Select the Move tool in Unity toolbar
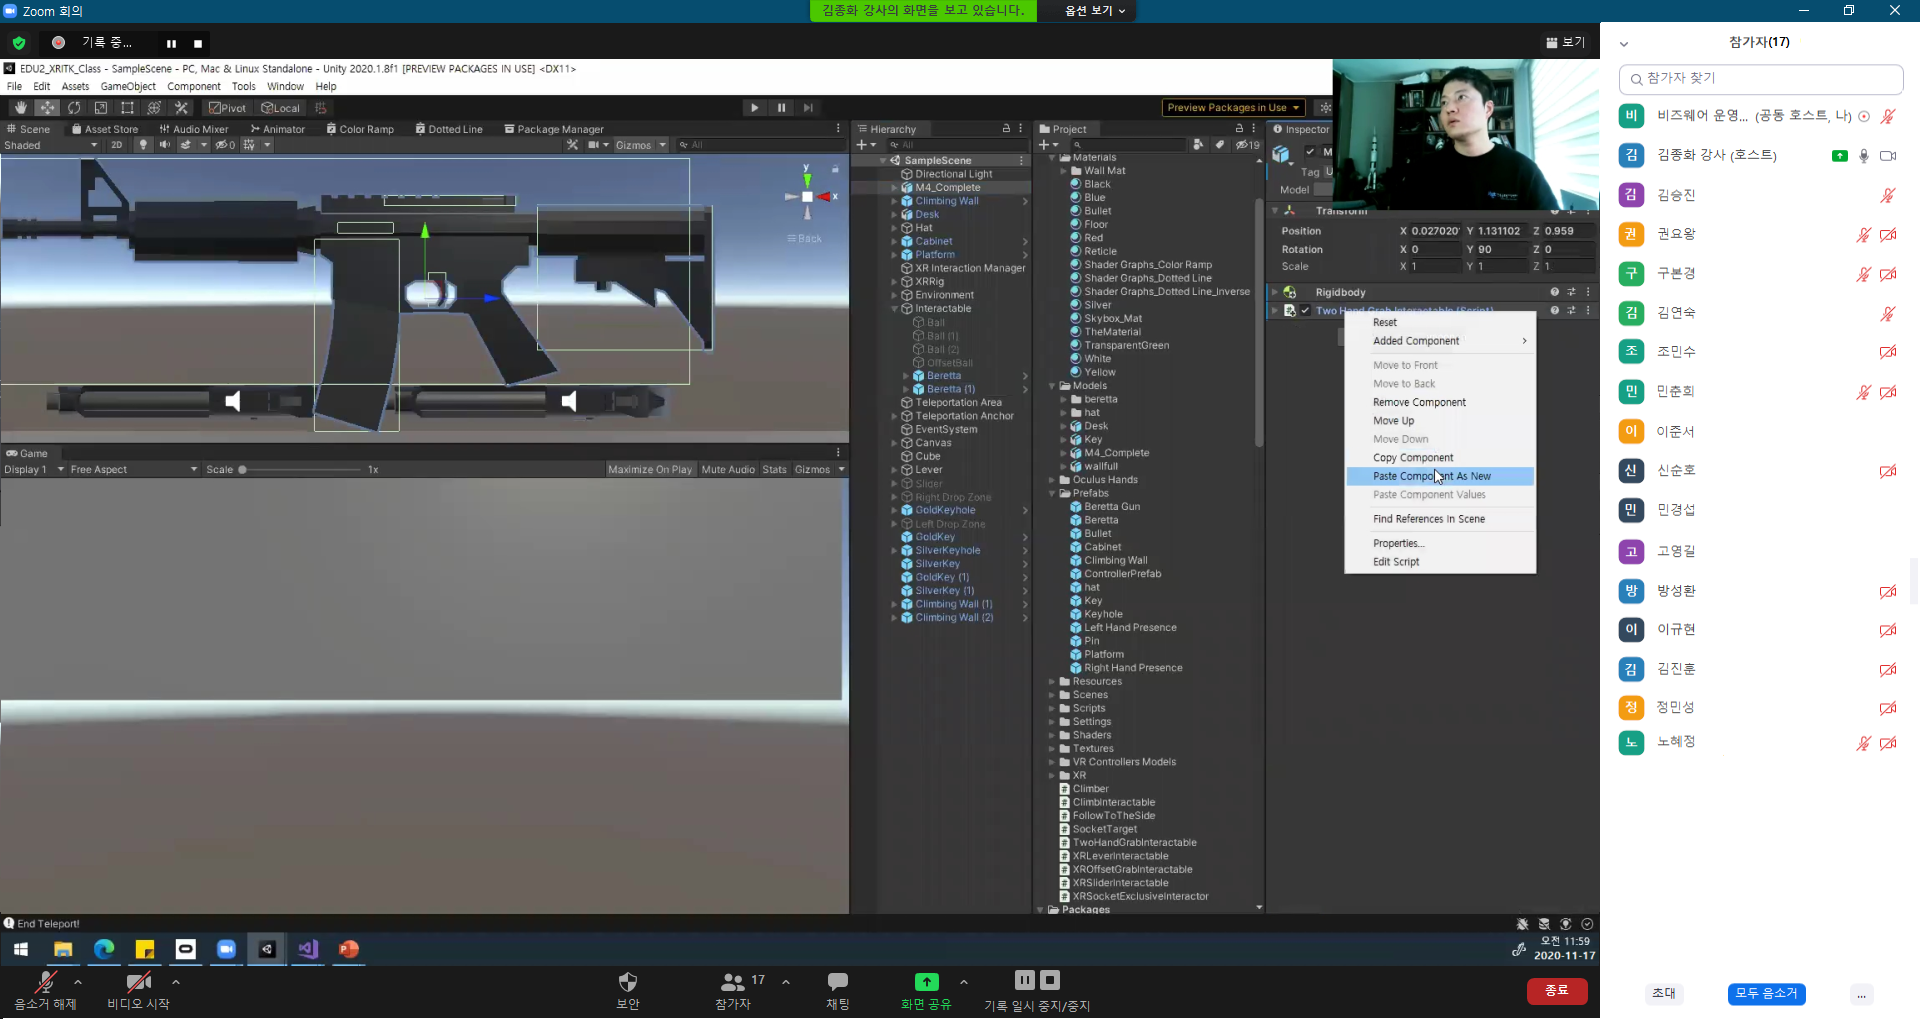The height and width of the screenshot is (1019, 1920). click(x=47, y=108)
